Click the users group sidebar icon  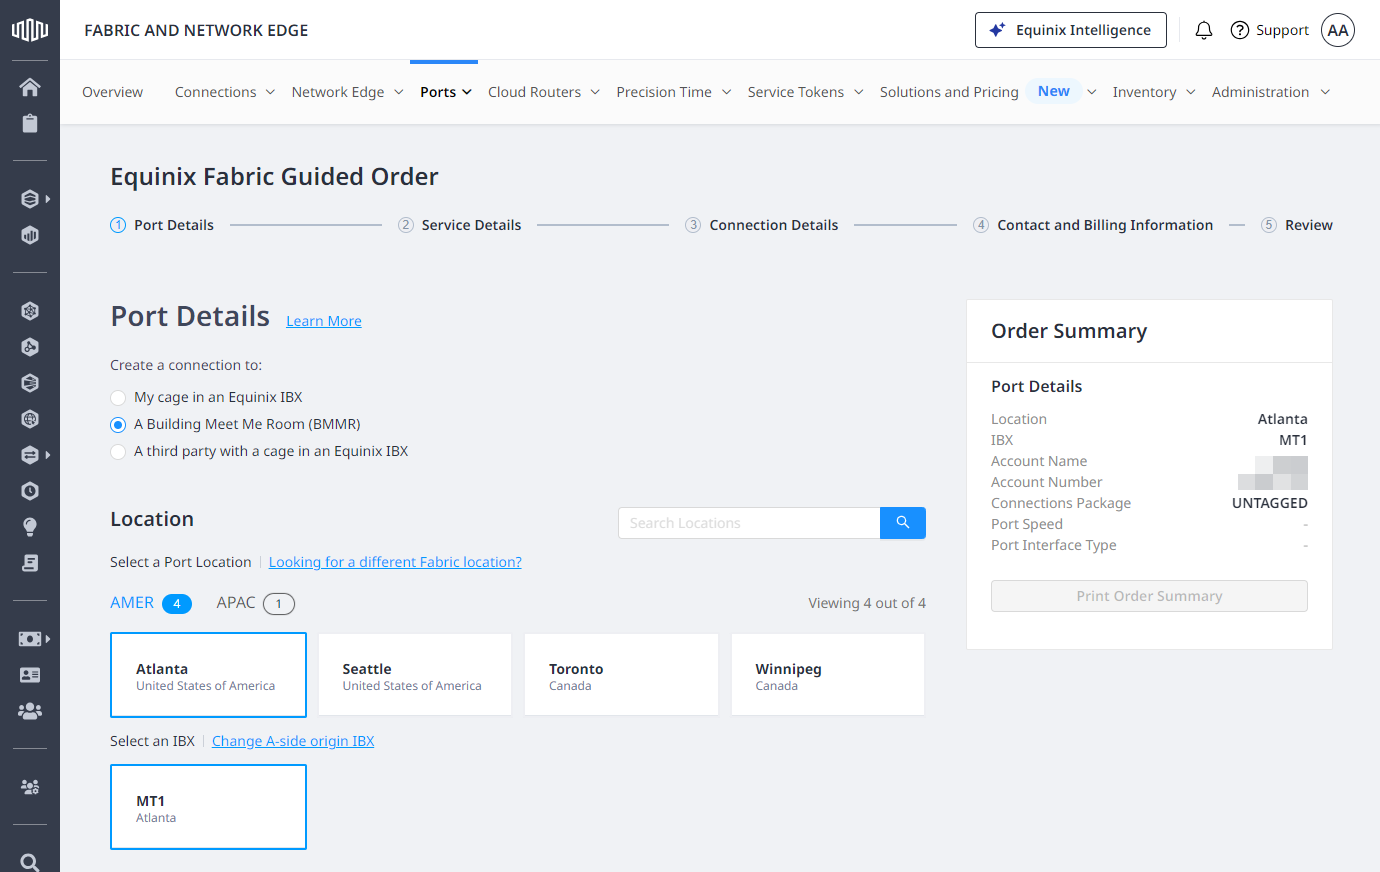pos(30,711)
